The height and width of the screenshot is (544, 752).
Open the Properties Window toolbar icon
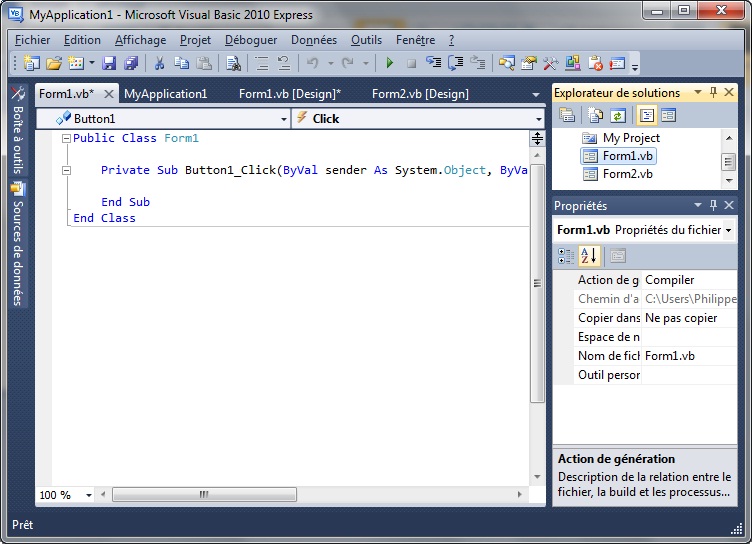(x=529, y=63)
